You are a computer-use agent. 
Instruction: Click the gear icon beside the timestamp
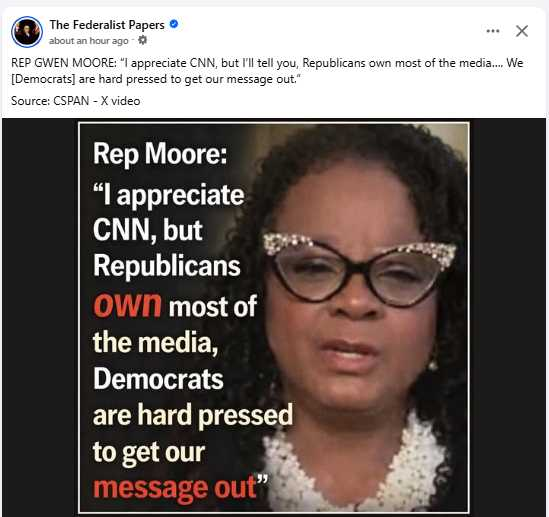pyautogui.click(x=142, y=40)
